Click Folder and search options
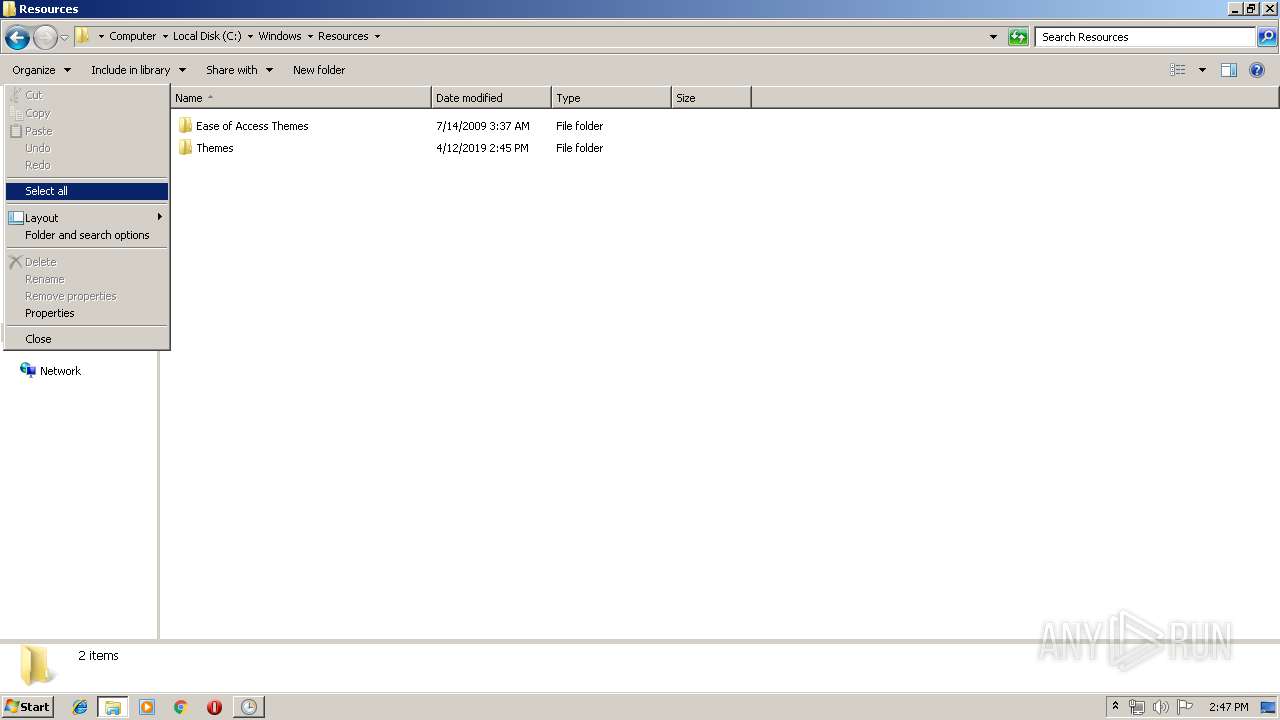1280x720 pixels. pyautogui.click(x=87, y=235)
